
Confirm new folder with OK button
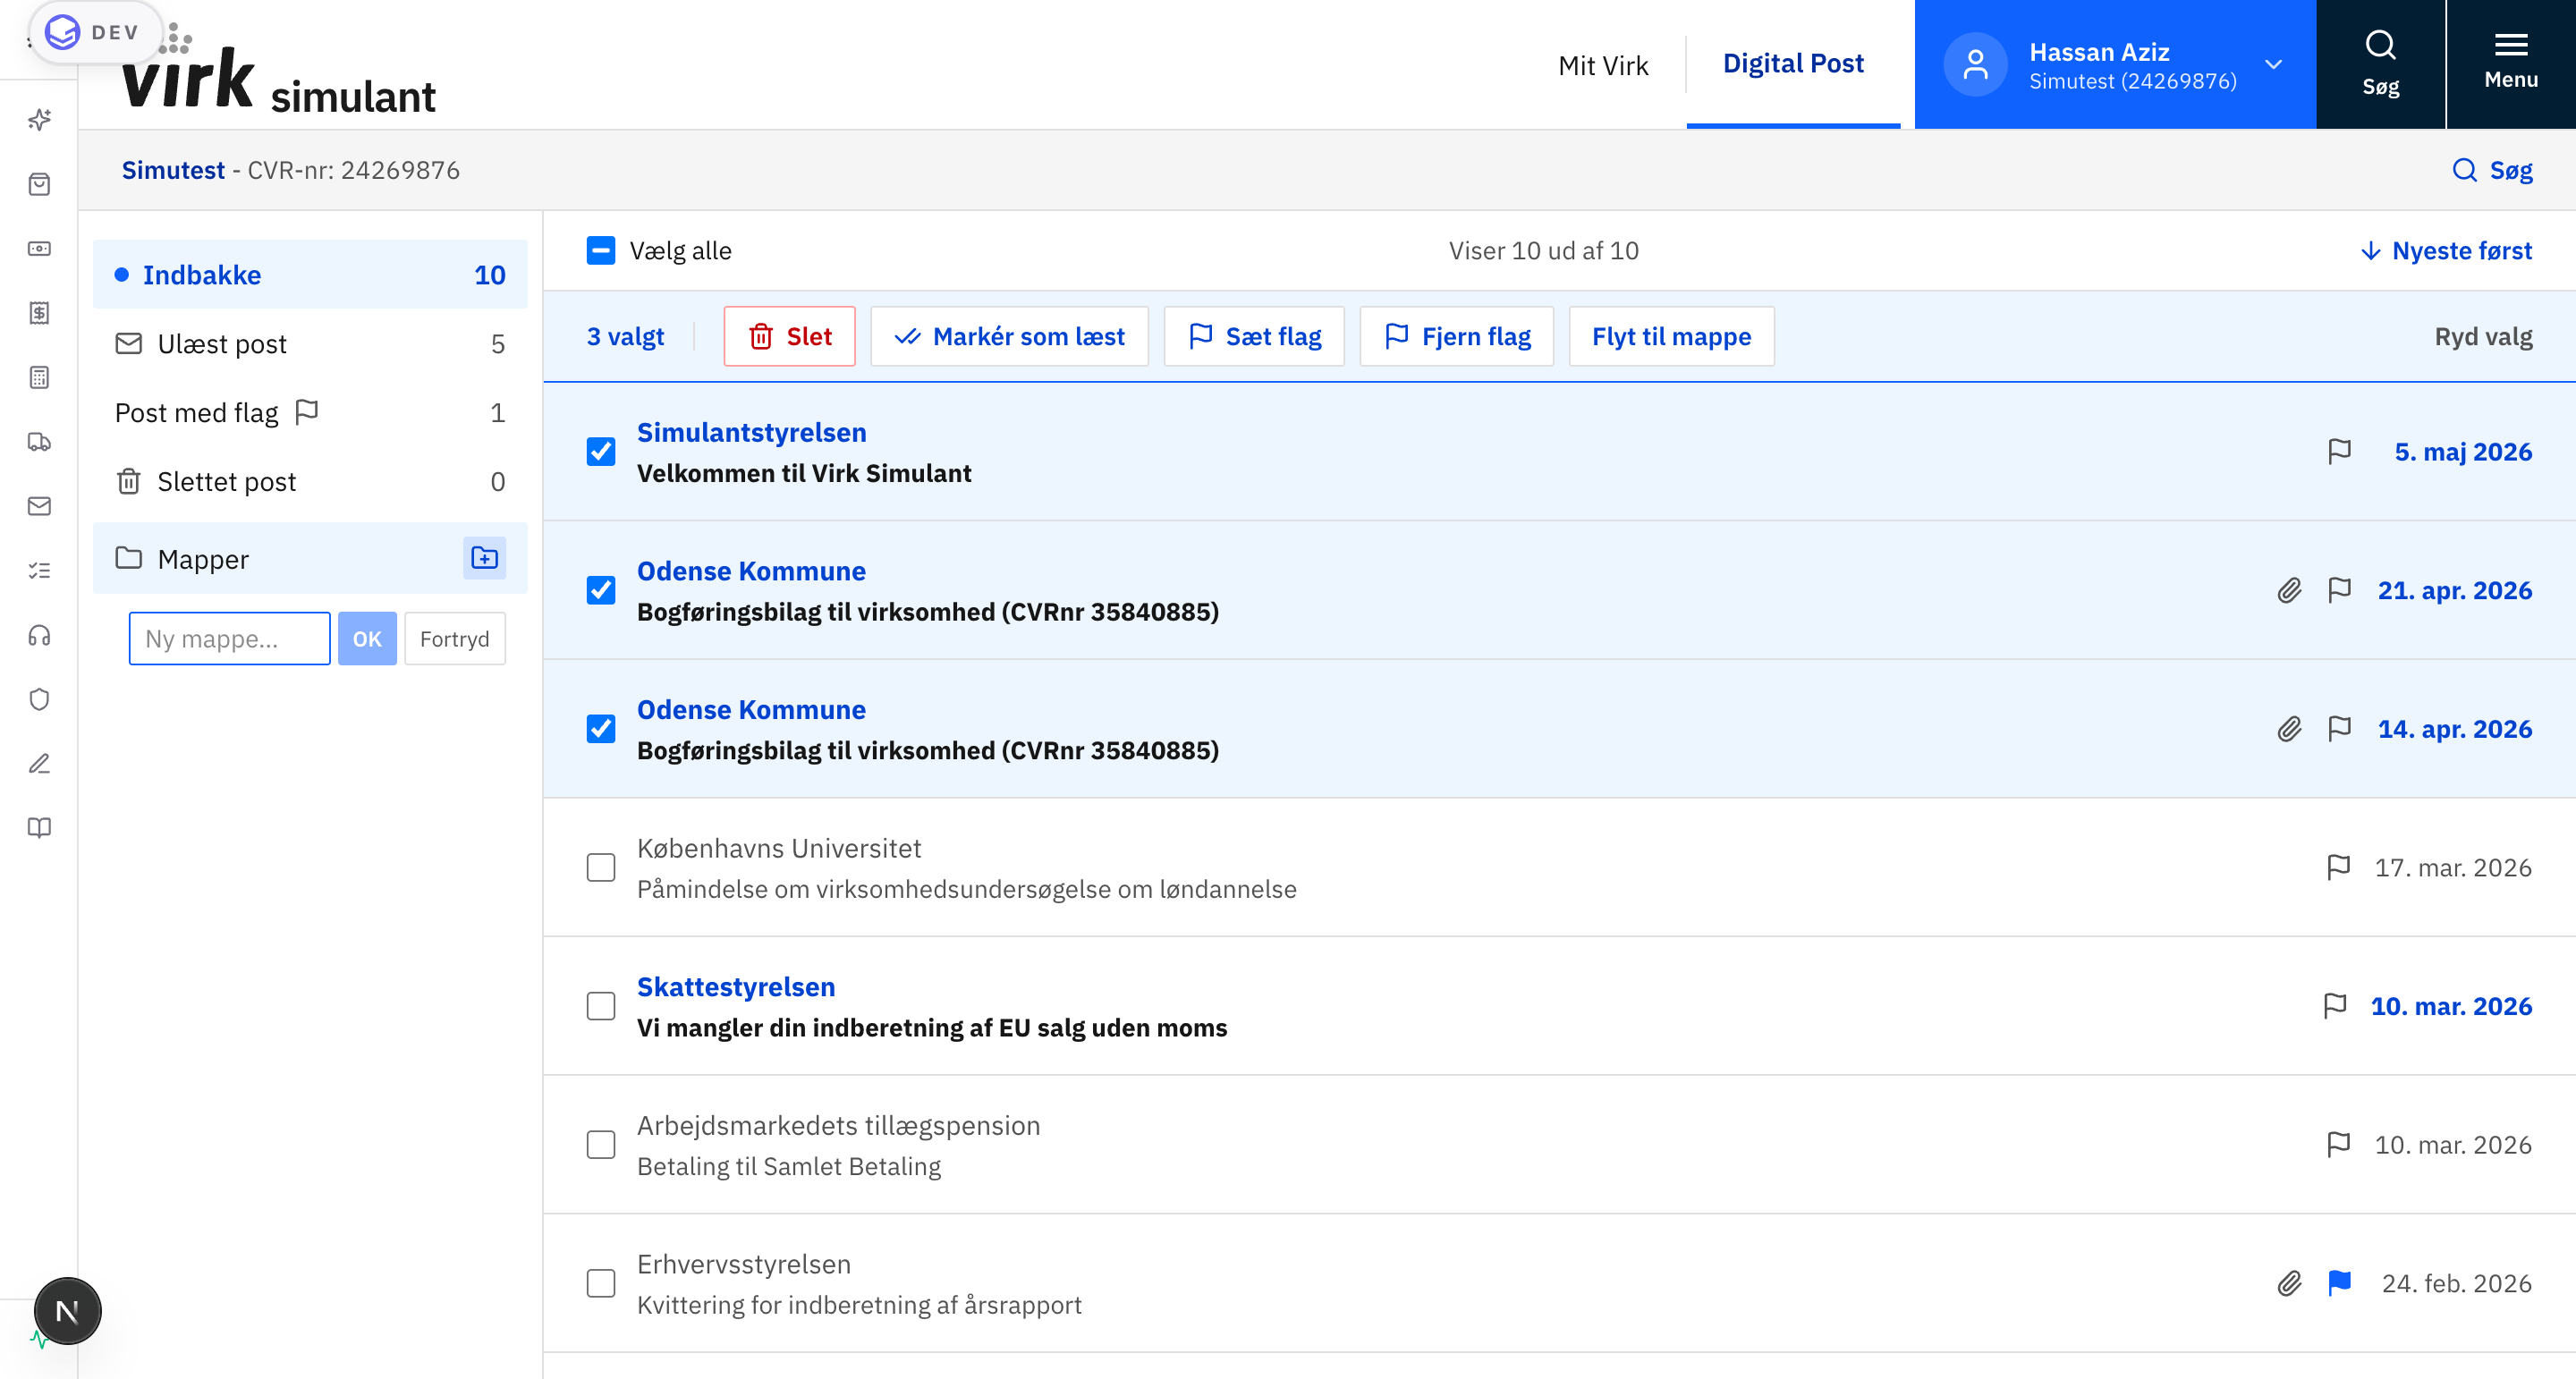tap(367, 638)
